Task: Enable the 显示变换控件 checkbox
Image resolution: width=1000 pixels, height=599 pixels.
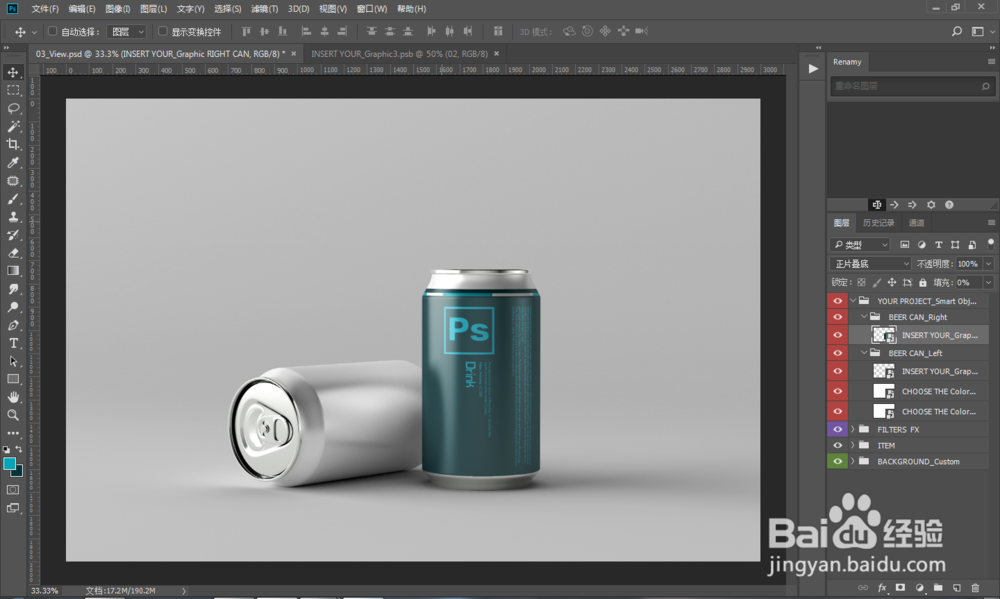Action: (x=163, y=31)
